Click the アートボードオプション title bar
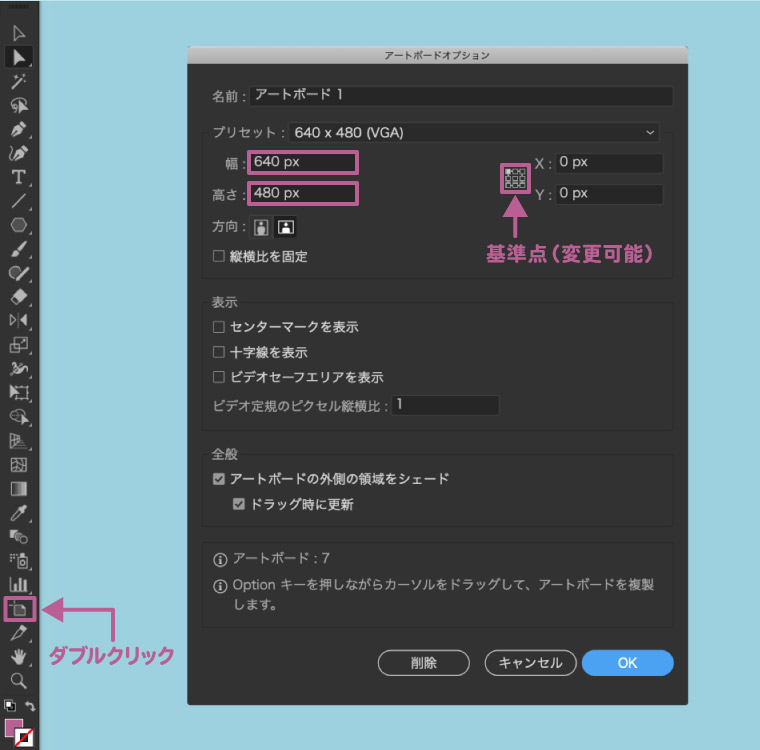This screenshot has width=760, height=750. pos(437,55)
